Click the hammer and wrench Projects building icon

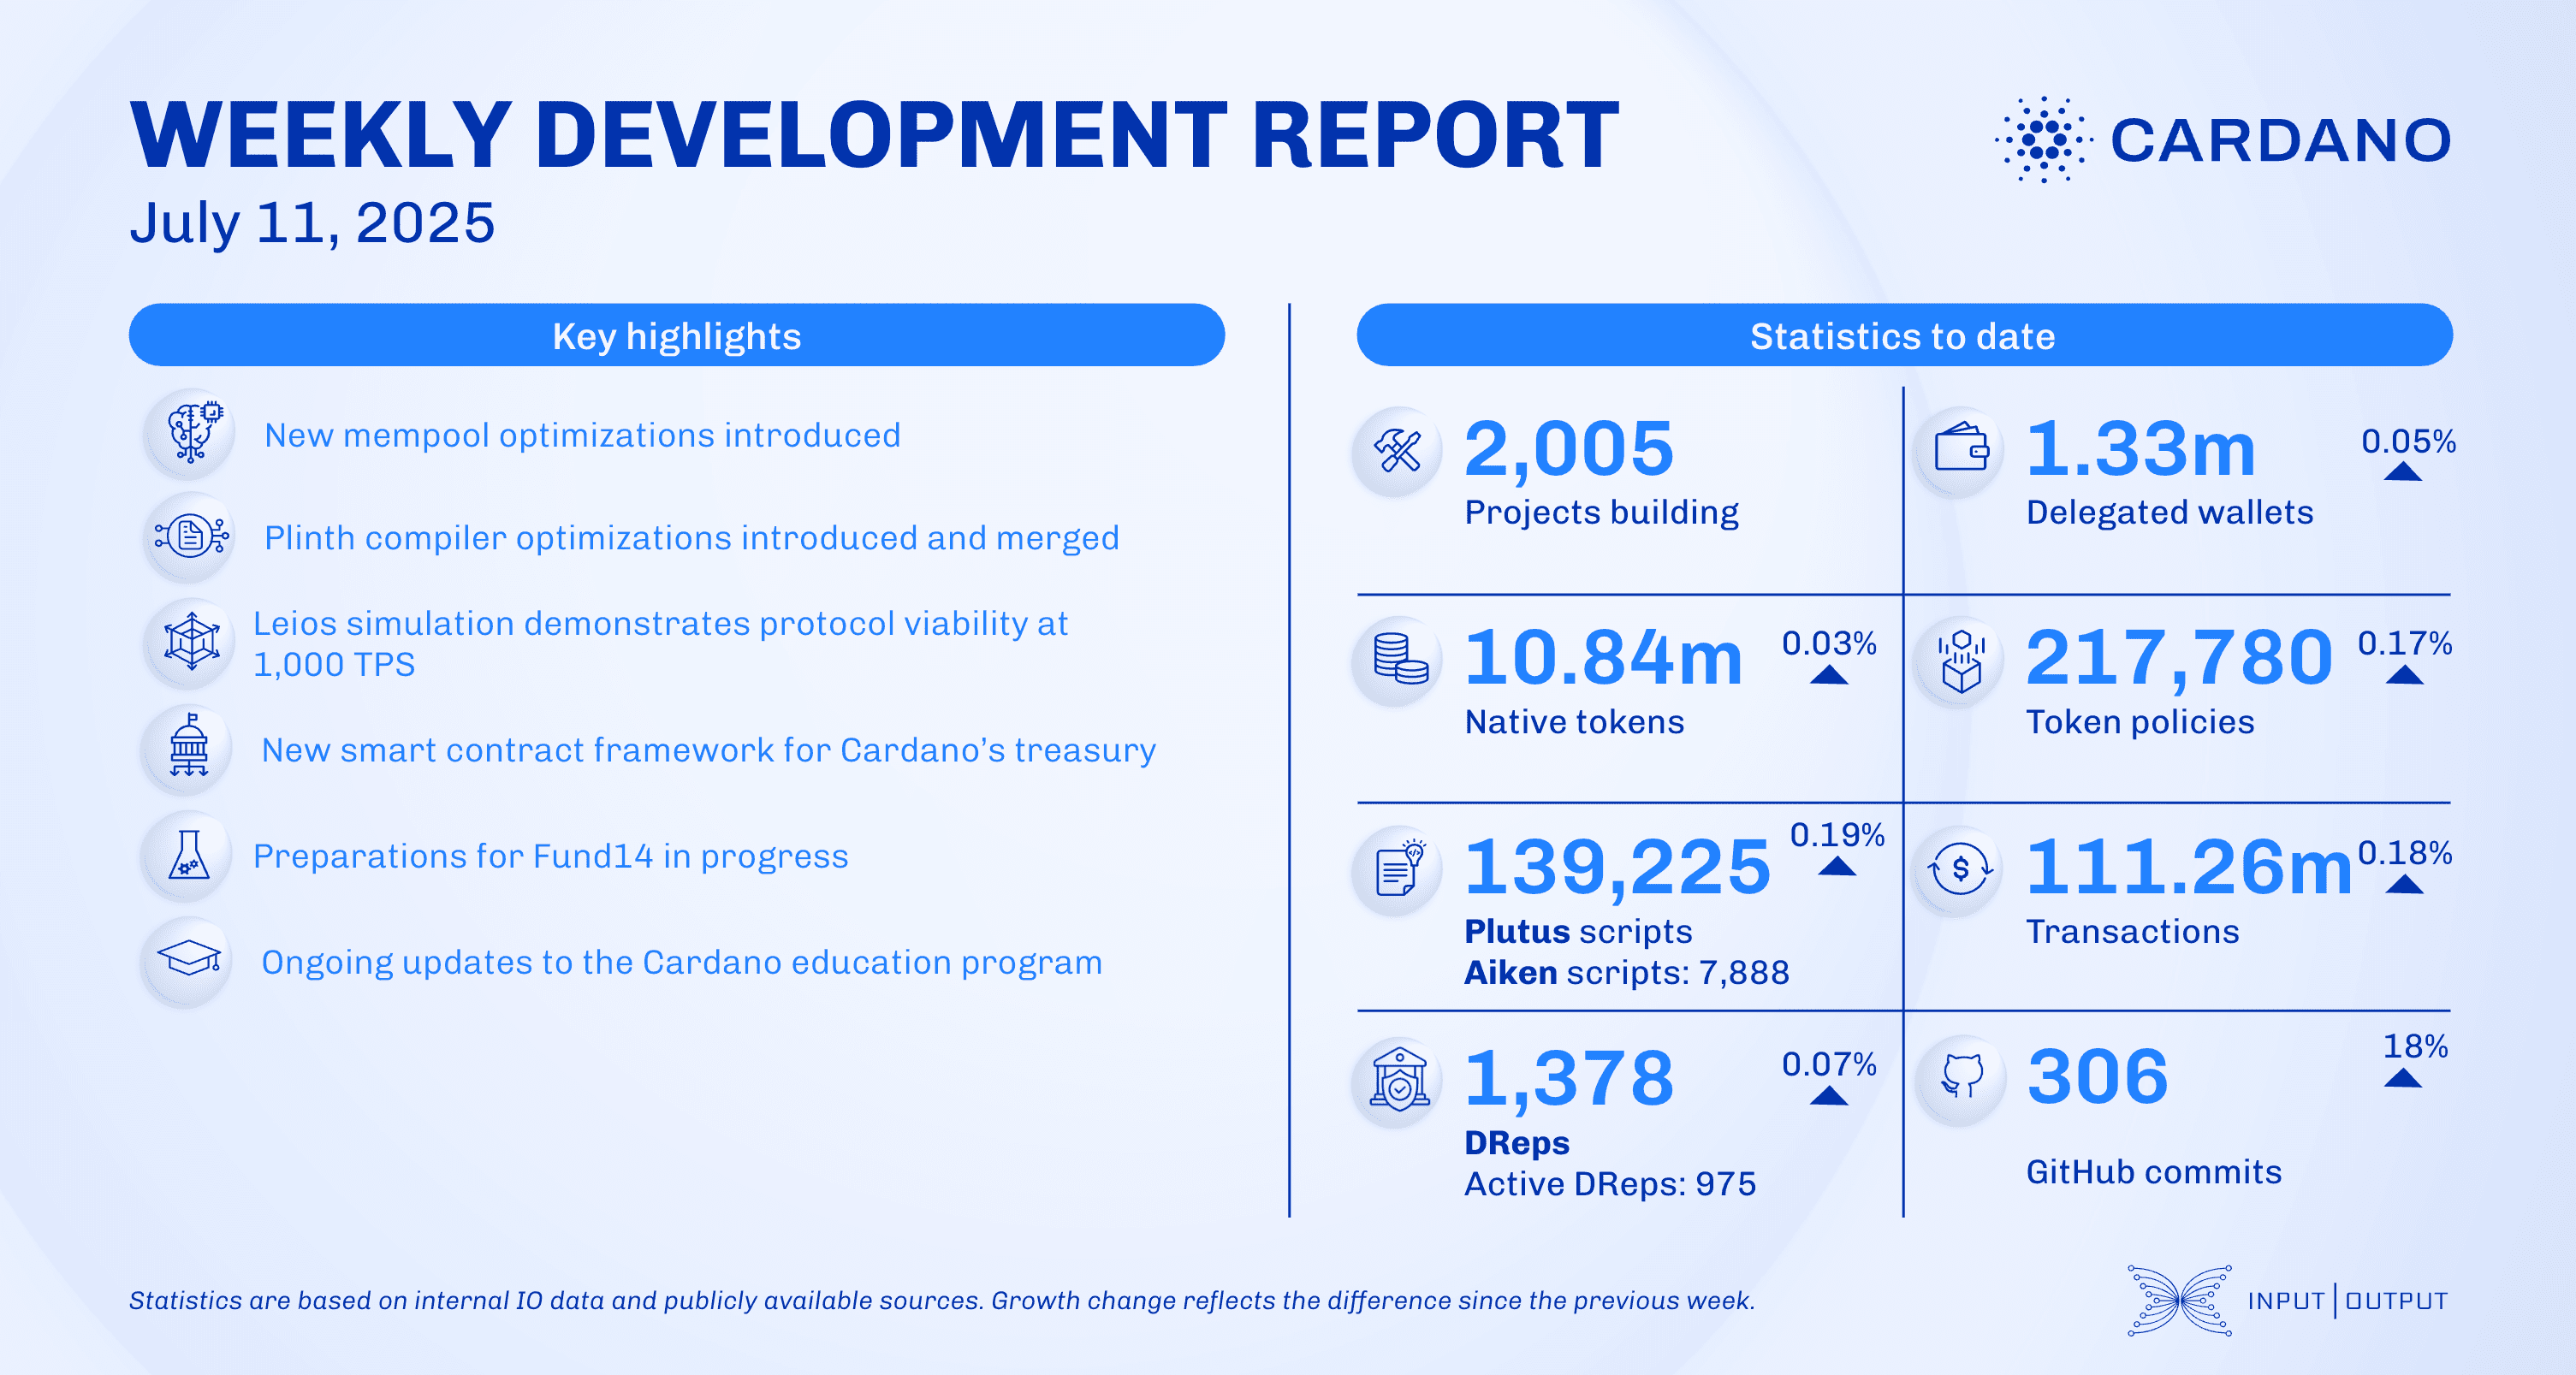pyautogui.click(x=1397, y=451)
